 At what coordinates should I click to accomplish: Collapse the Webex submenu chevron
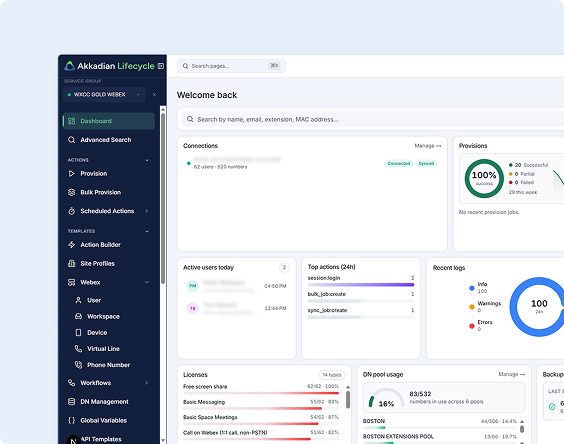coord(147,282)
